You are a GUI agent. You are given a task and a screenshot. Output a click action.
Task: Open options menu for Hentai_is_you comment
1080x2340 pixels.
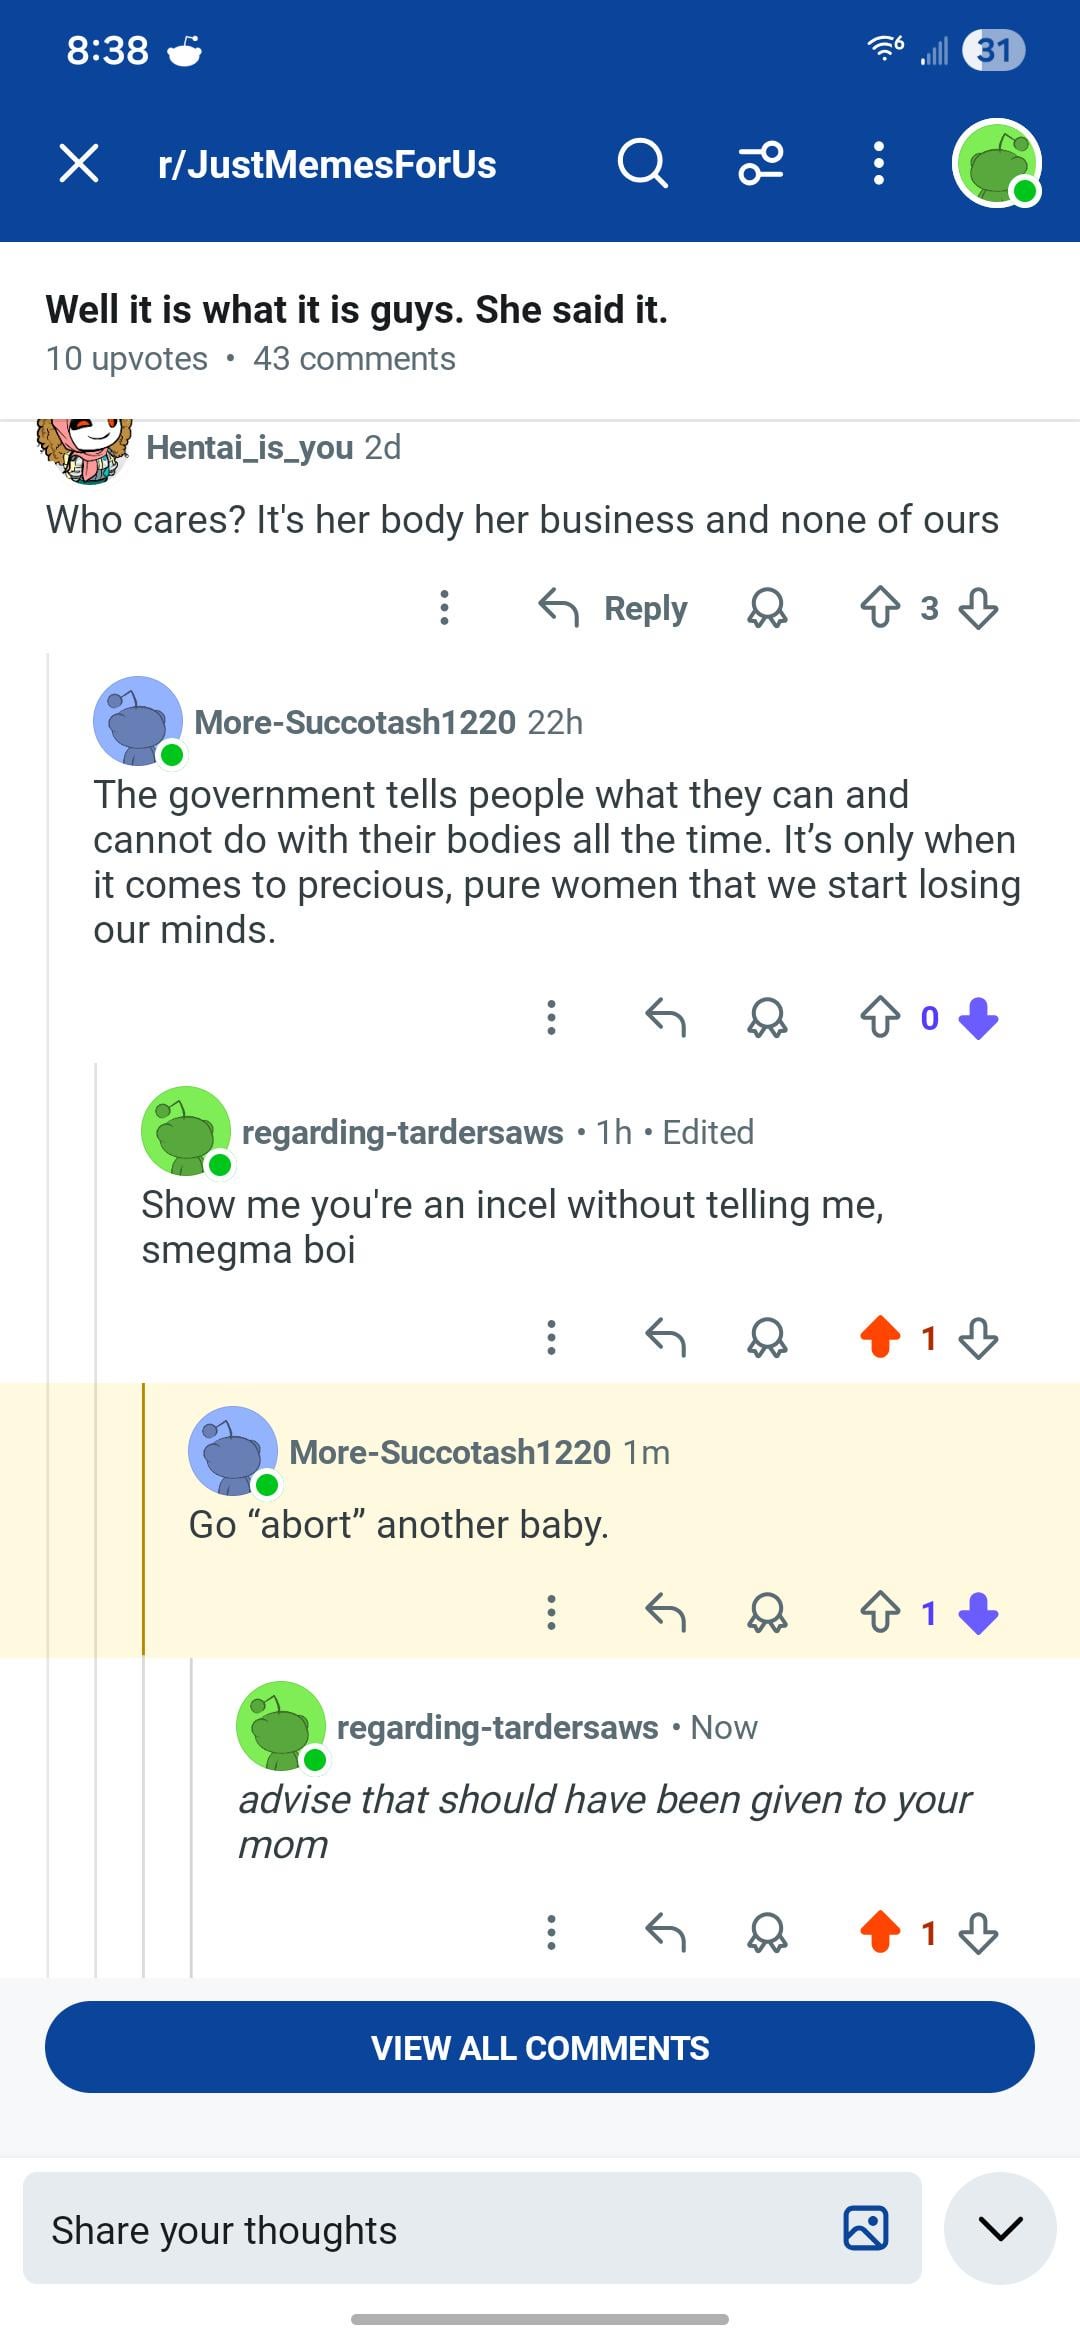pos(445,608)
